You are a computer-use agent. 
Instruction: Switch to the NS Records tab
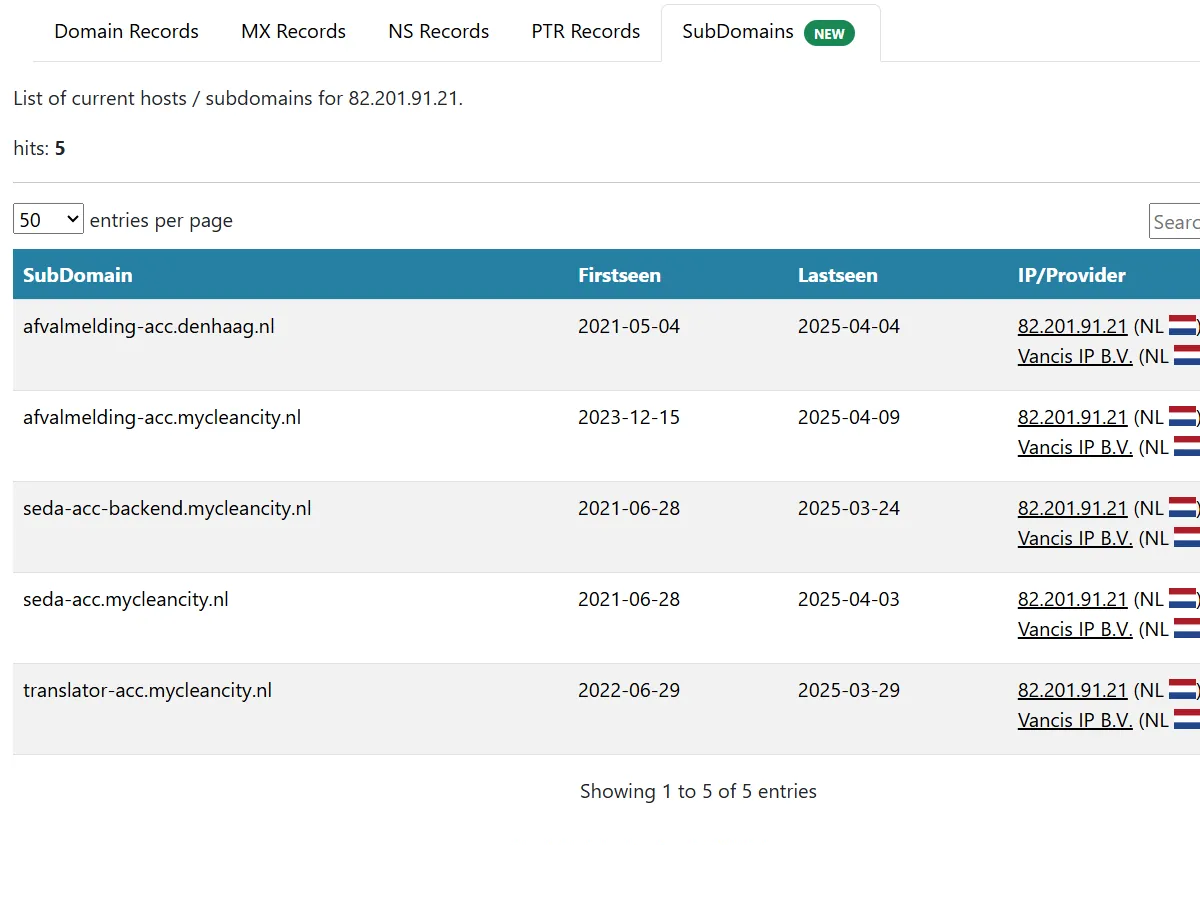click(x=438, y=32)
